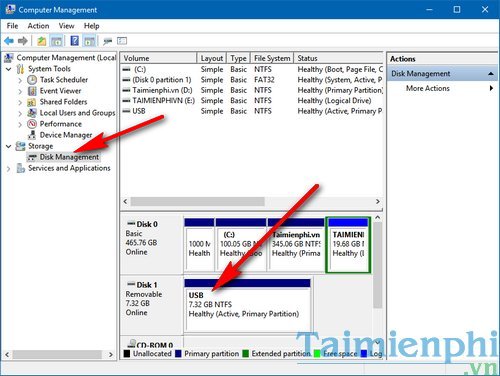Open the Action menu
The height and width of the screenshot is (376, 500).
[38, 26]
